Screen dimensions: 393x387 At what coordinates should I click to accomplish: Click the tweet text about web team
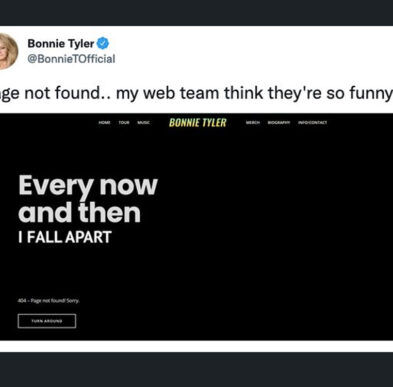(x=196, y=93)
